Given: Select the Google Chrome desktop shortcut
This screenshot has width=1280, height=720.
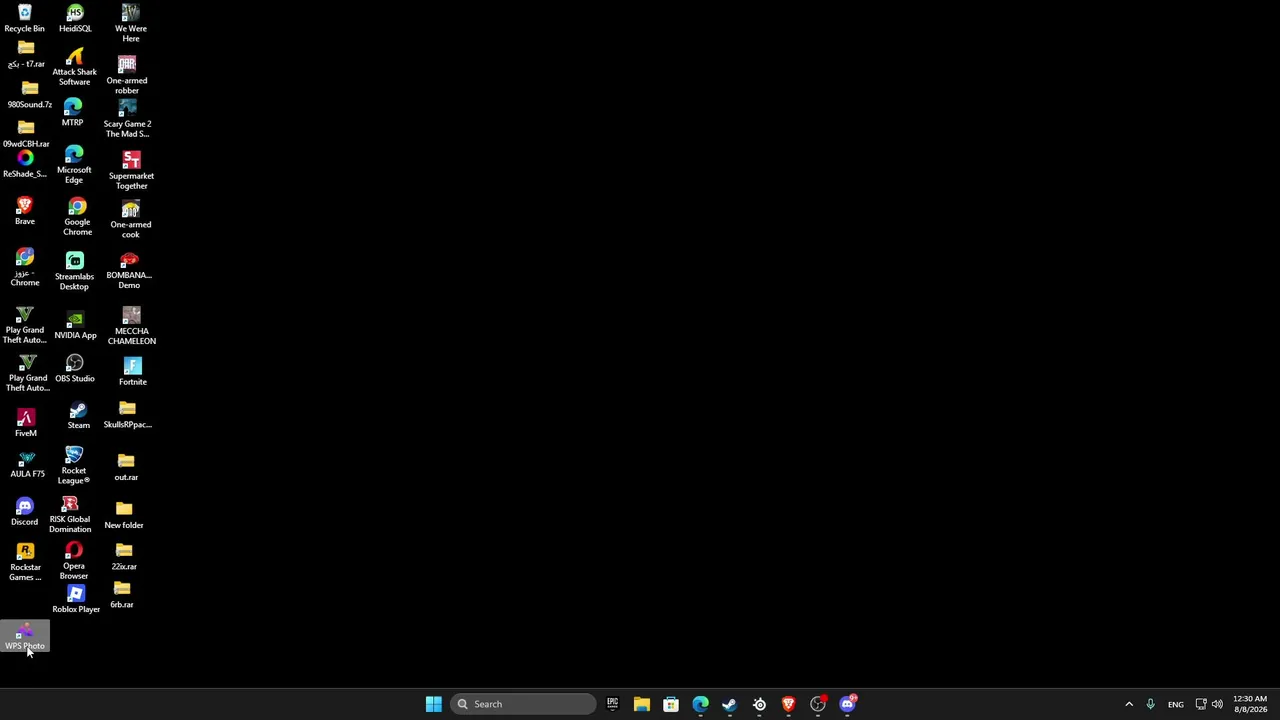Looking at the screenshot, I should point(77,216).
